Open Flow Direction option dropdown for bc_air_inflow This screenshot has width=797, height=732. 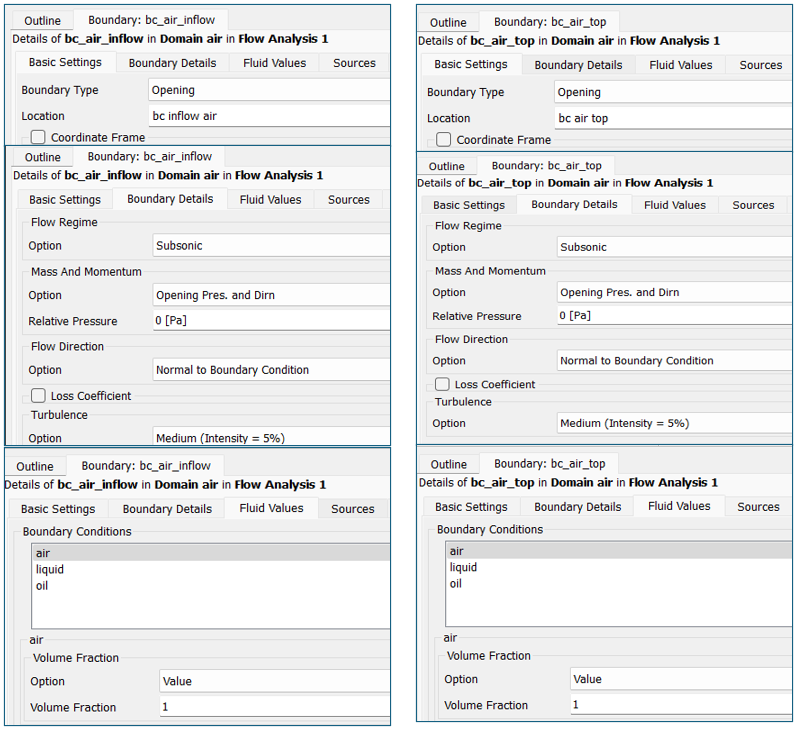click(x=271, y=370)
